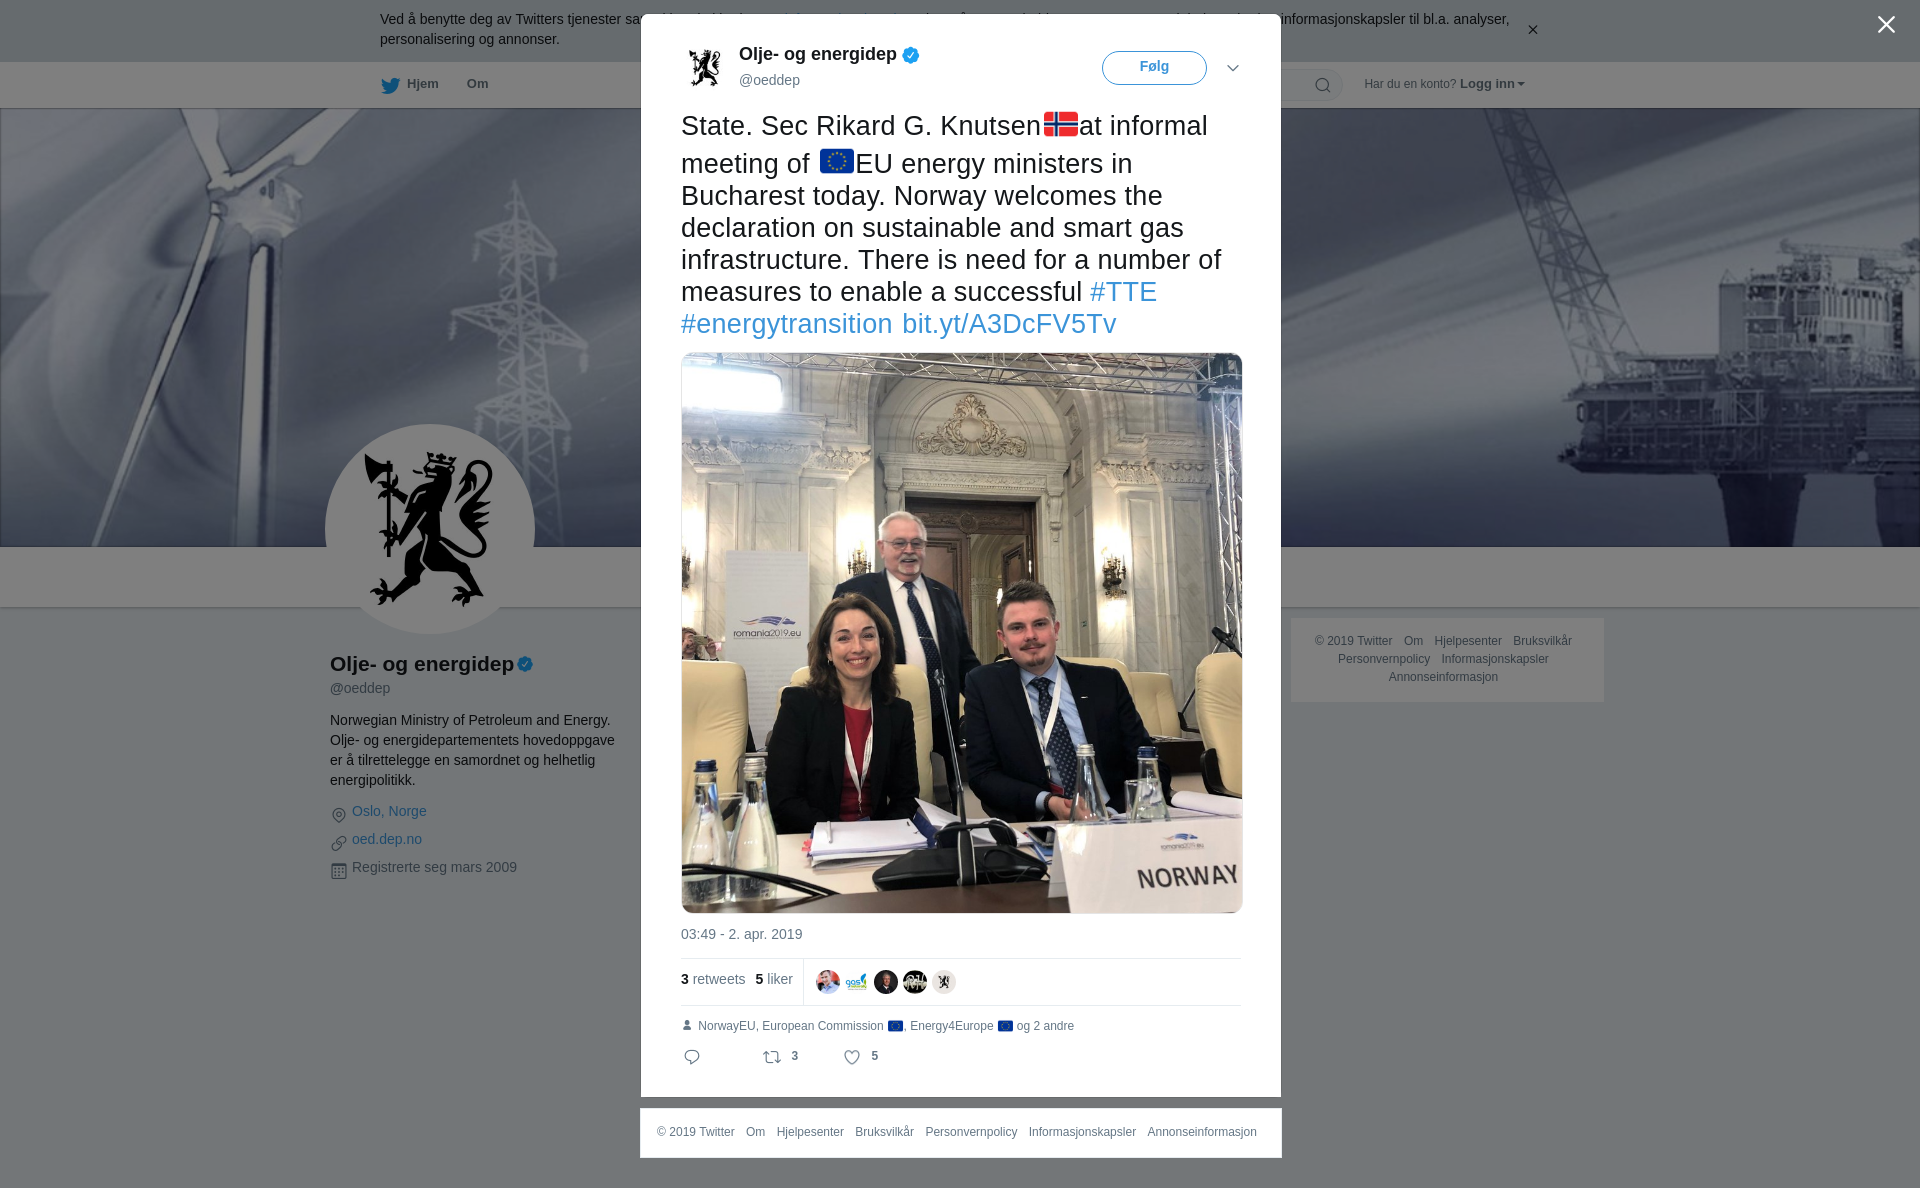This screenshot has width=1920, height=1188.
Task: Dismiss the cookie notice banner
Action: pyautogui.click(x=1532, y=30)
